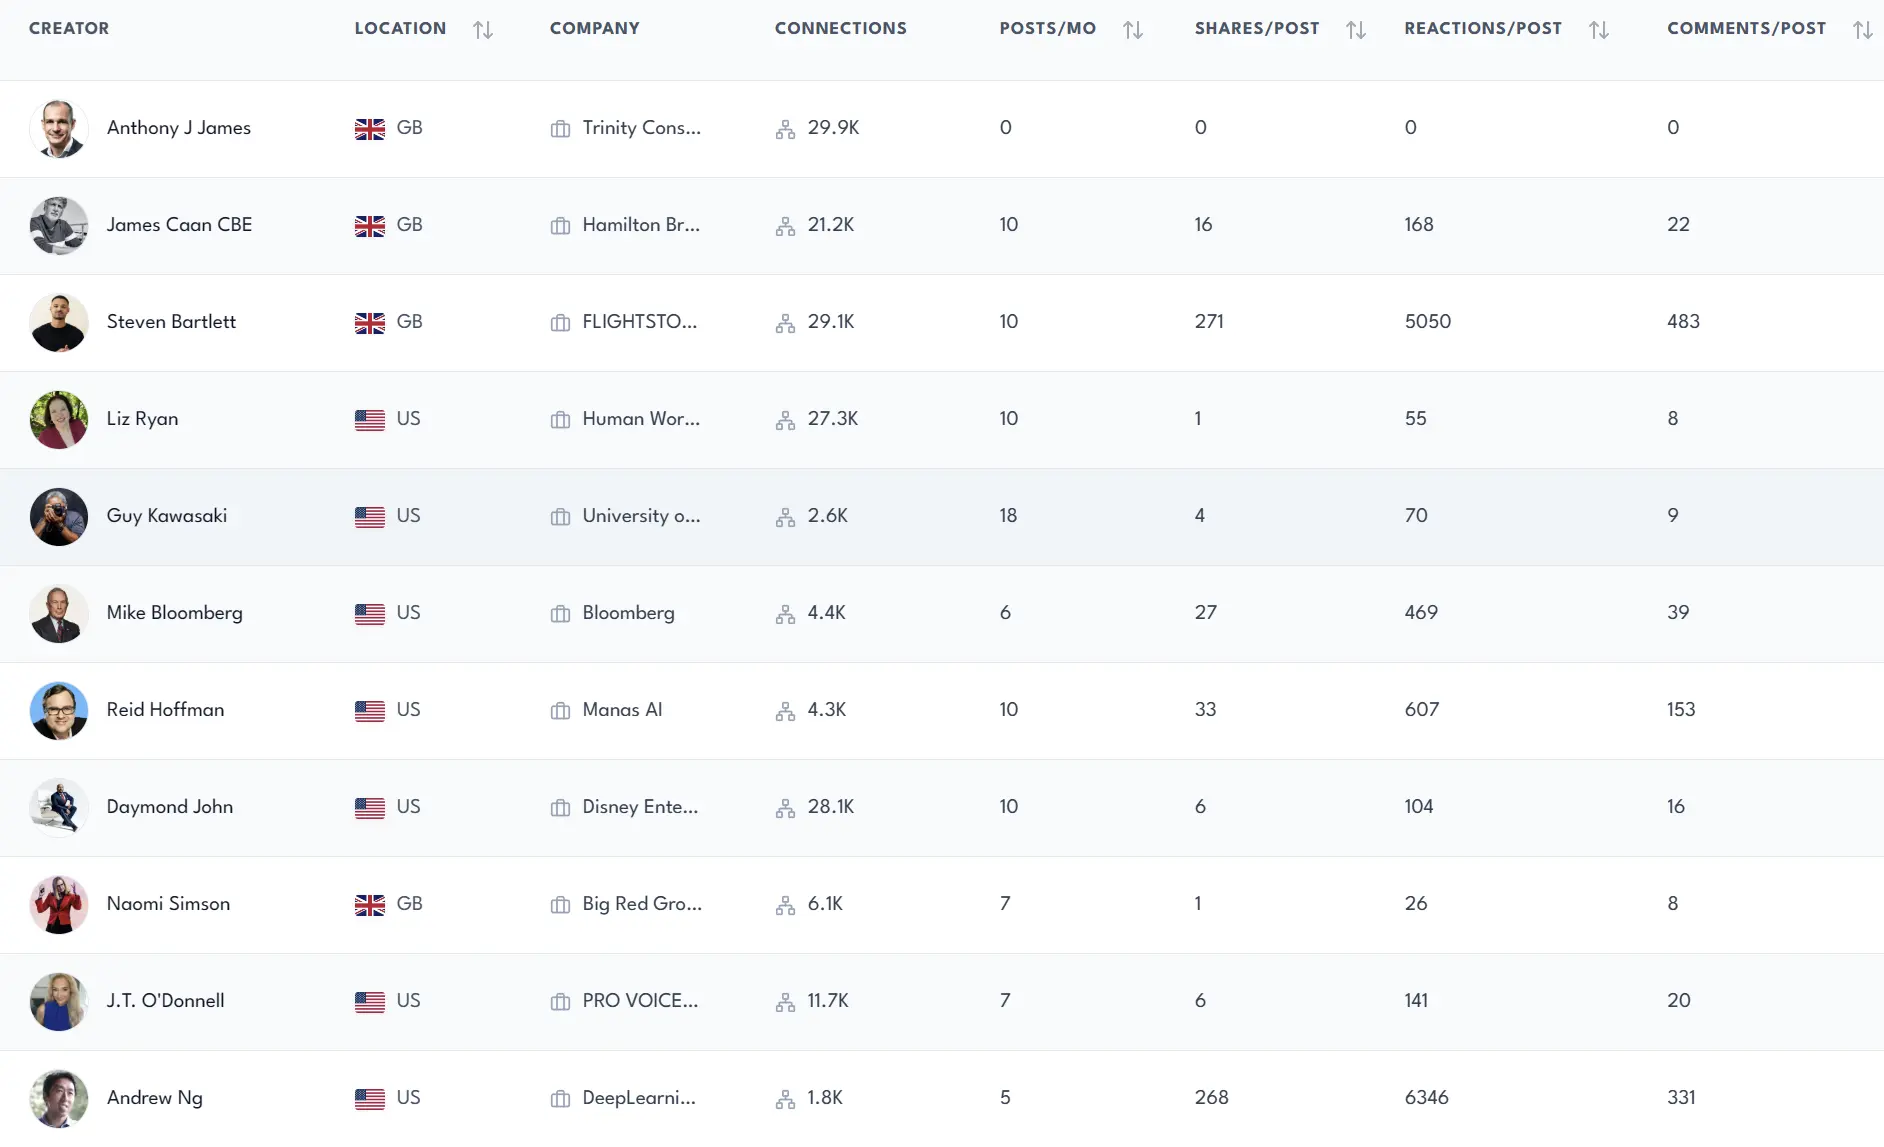This screenshot has height=1147, width=1884.
Task: Click the COMMENTS/POST sort arrows
Action: [1863, 30]
